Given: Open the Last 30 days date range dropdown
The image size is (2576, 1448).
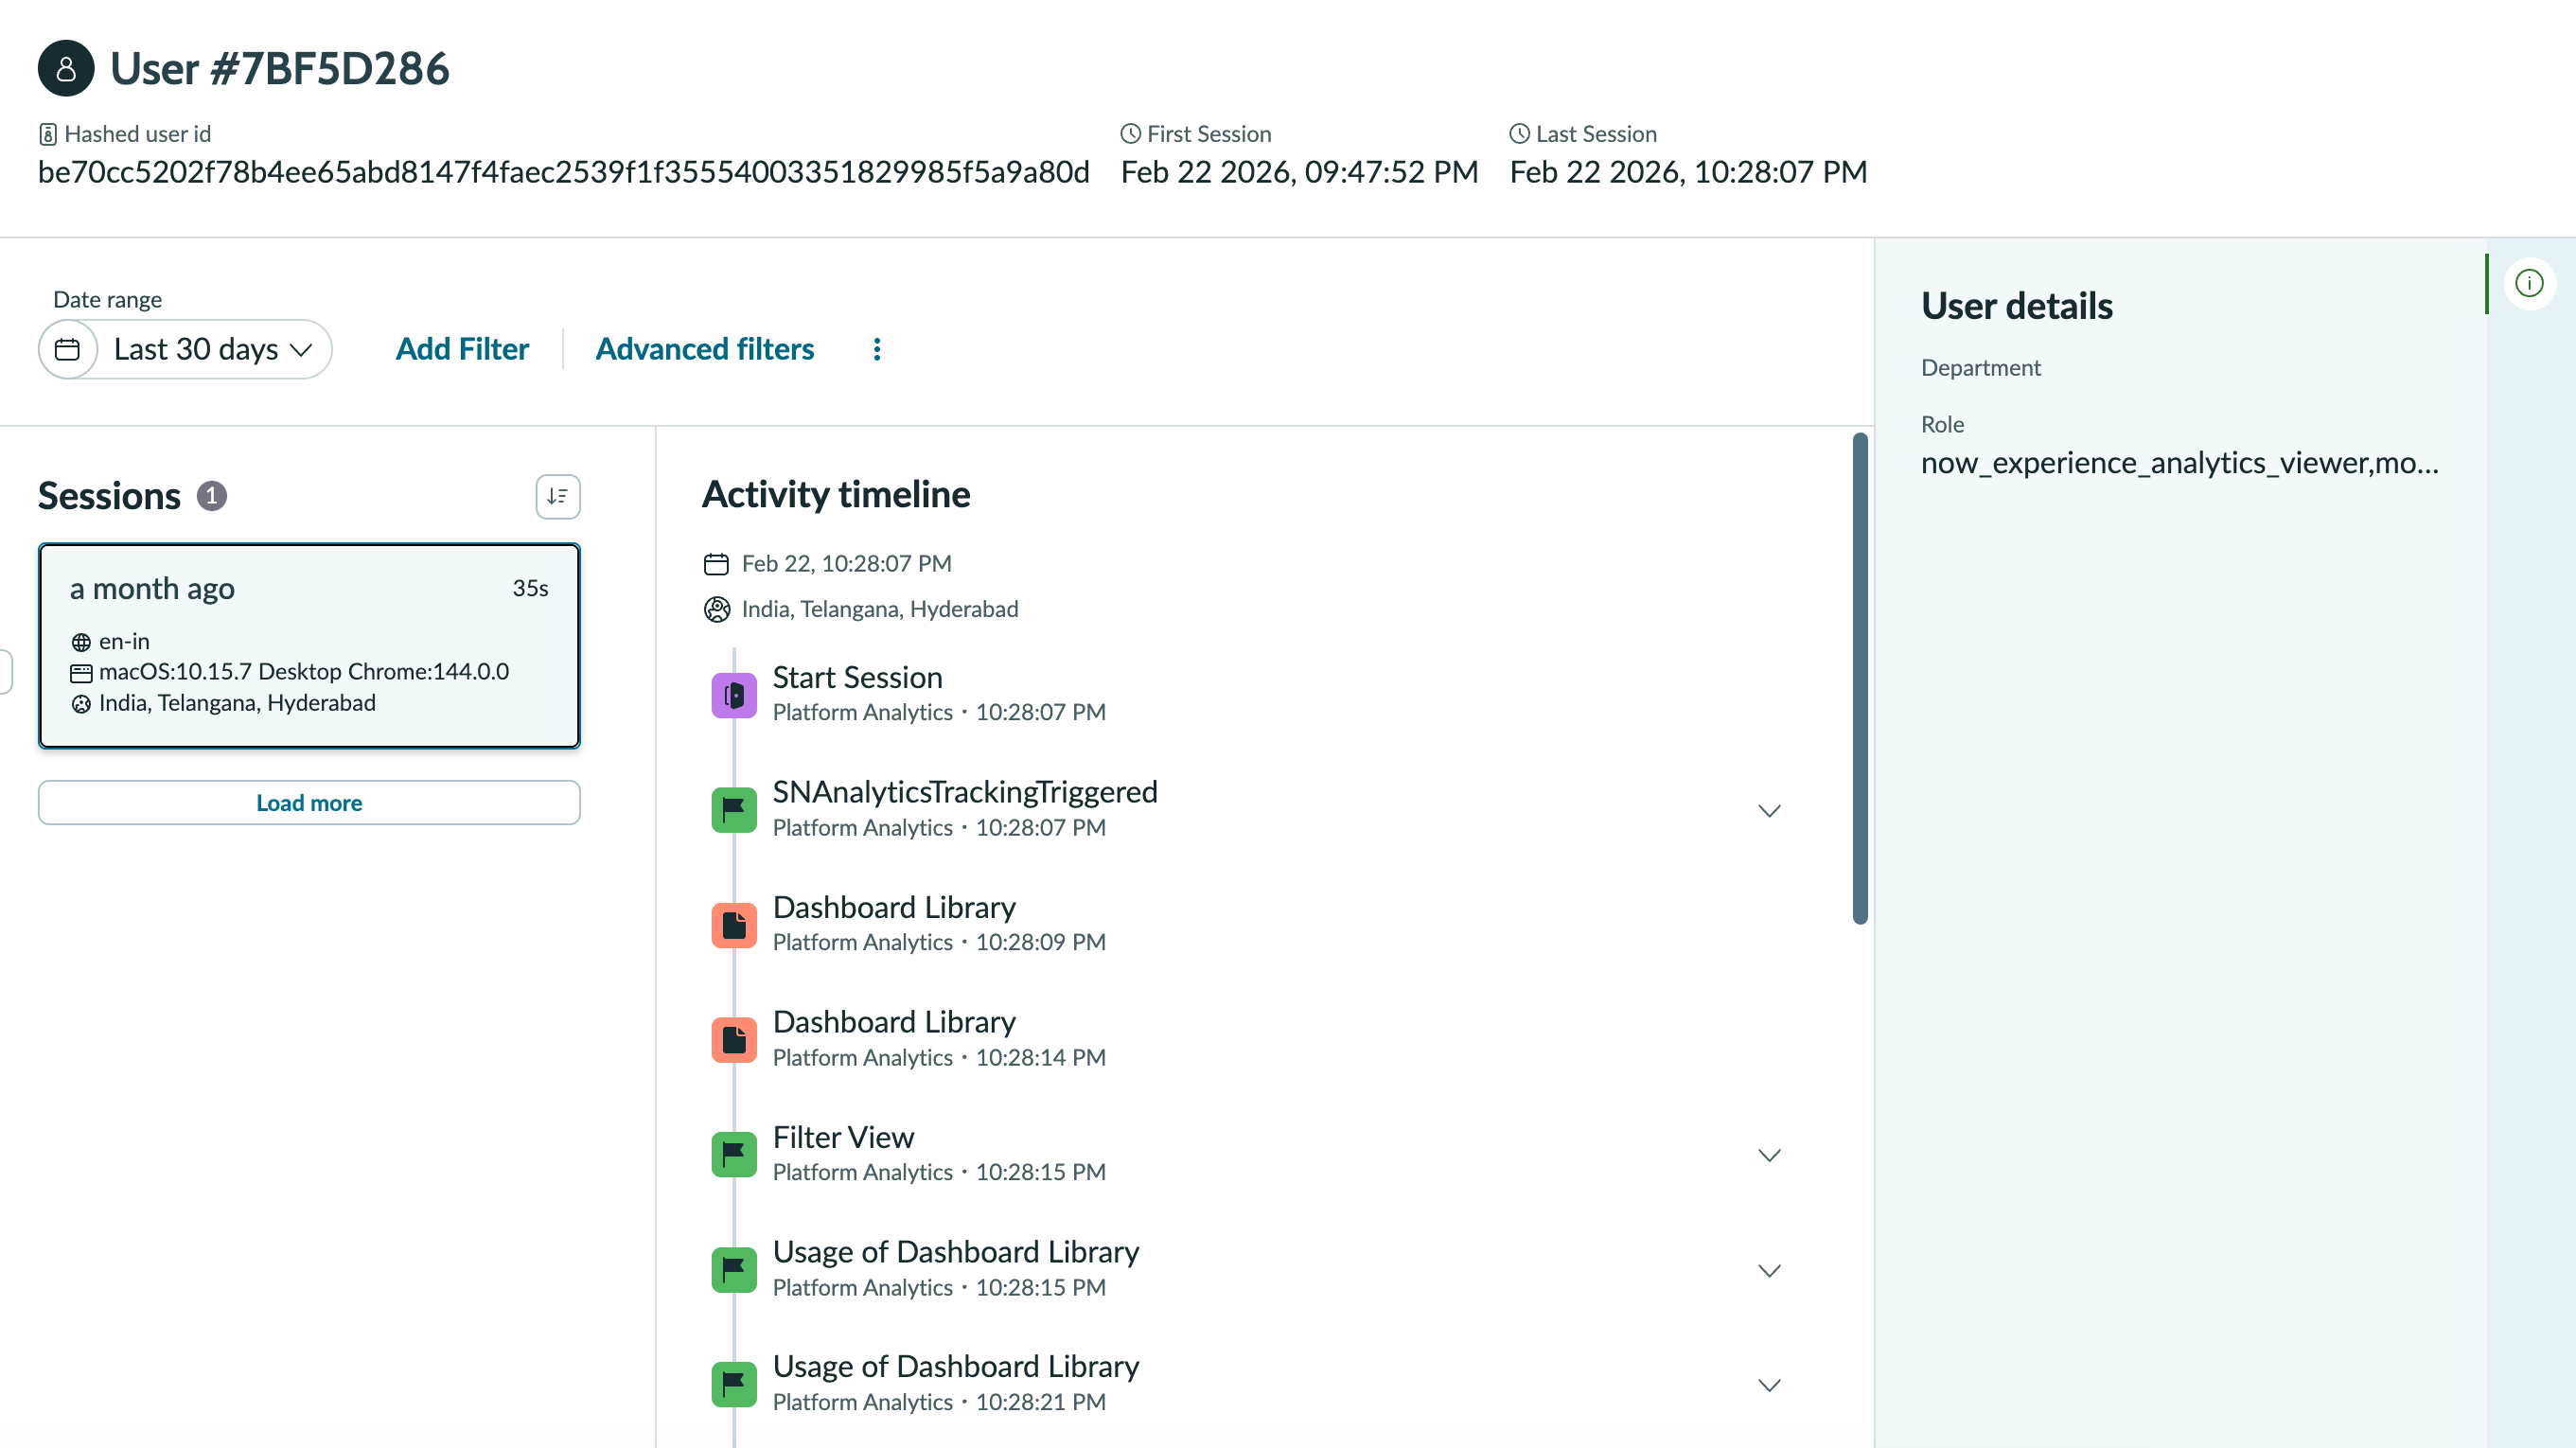Looking at the screenshot, I should coord(186,349).
